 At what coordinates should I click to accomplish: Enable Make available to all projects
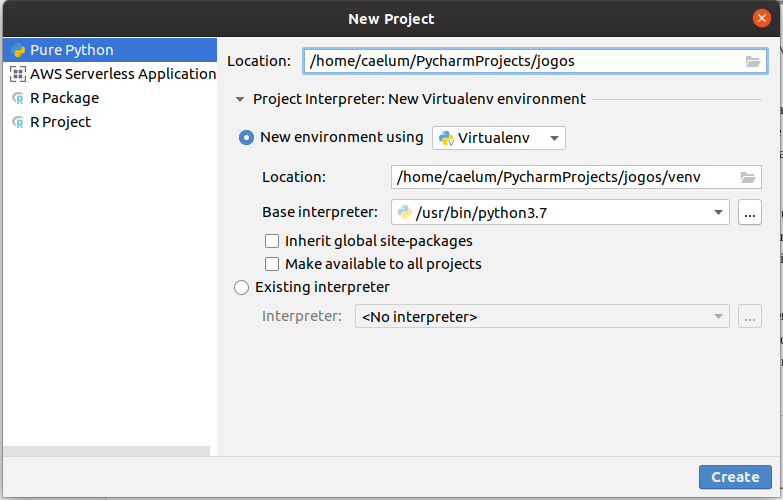[272, 264]
